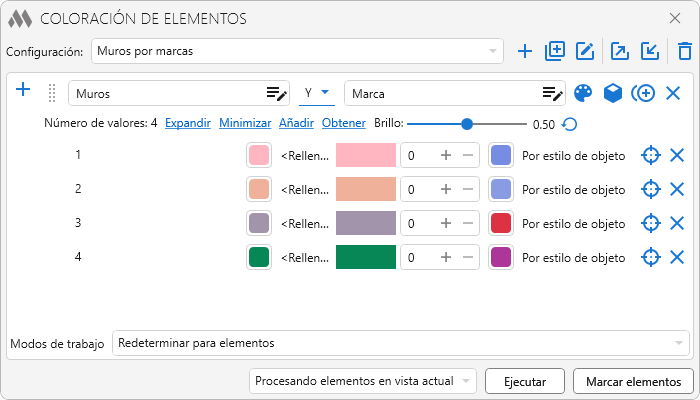700x400 pixels.
Task: Click the Expandir link
Action: click(x=188, y=124)
